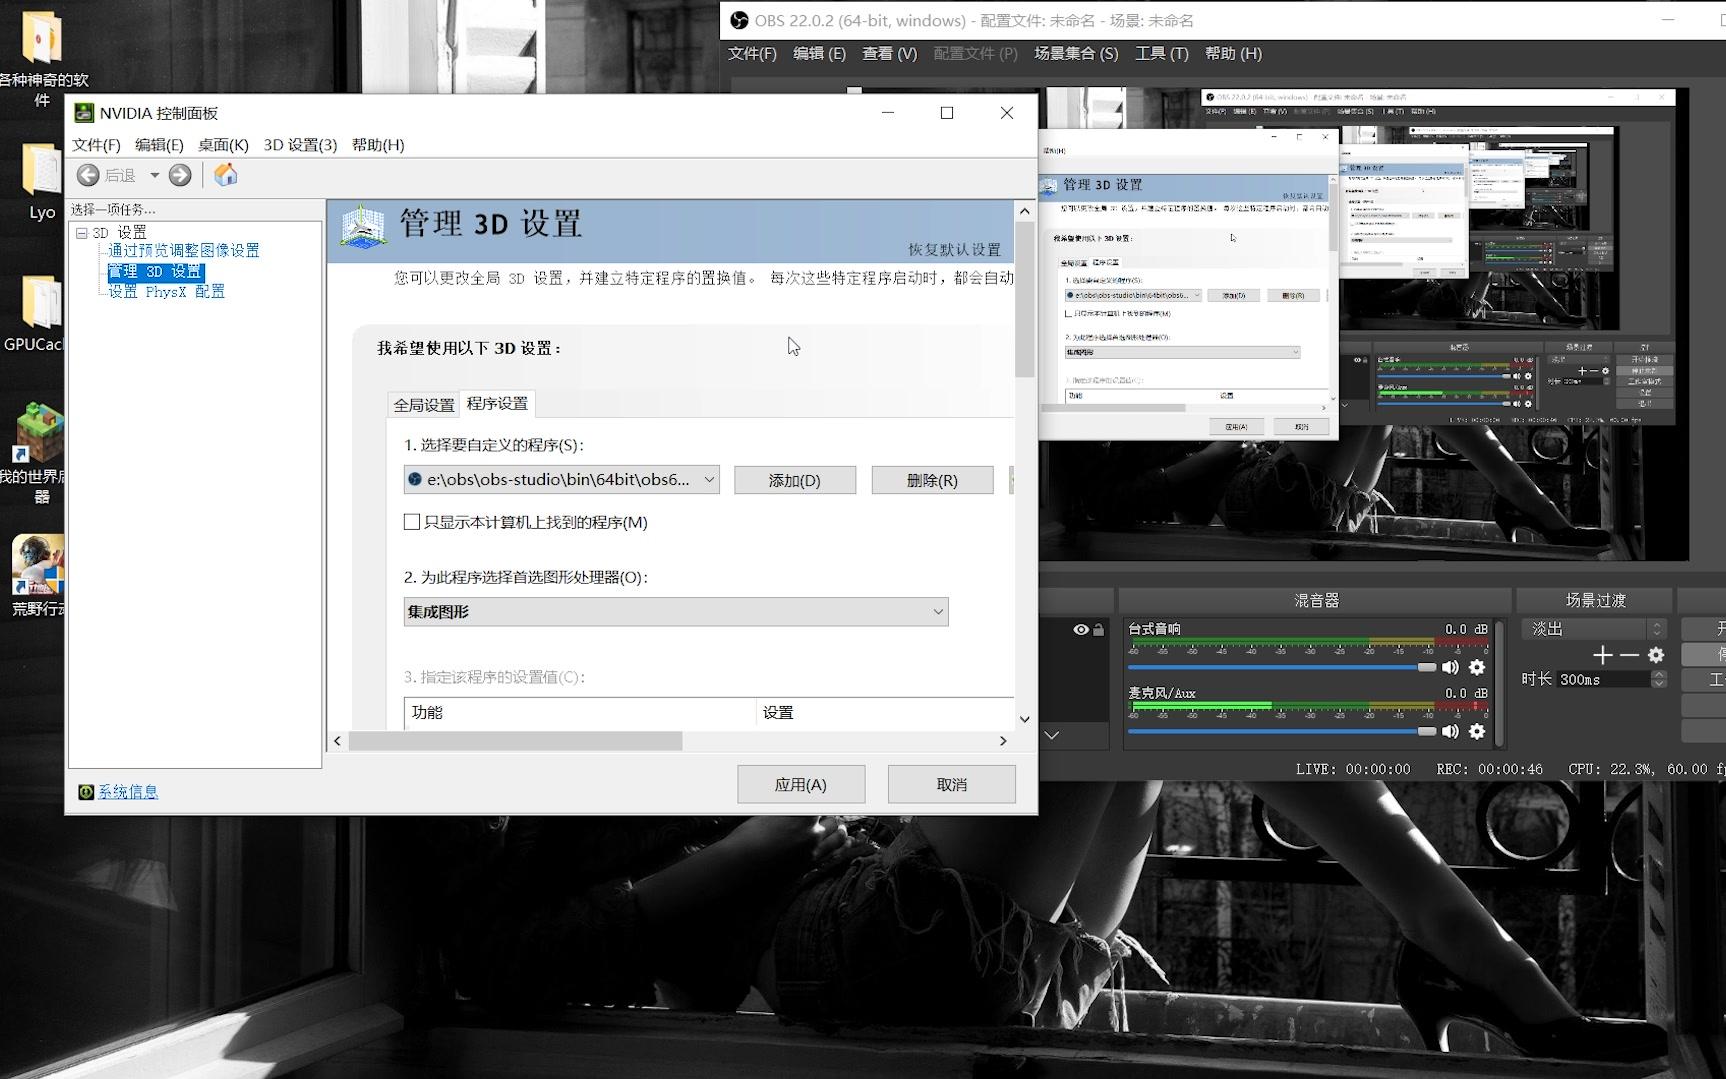The width and height of the screenshot is (1726, 1079).
Task: Click the vertical scrollbar up arrow
Action: 1024,211
